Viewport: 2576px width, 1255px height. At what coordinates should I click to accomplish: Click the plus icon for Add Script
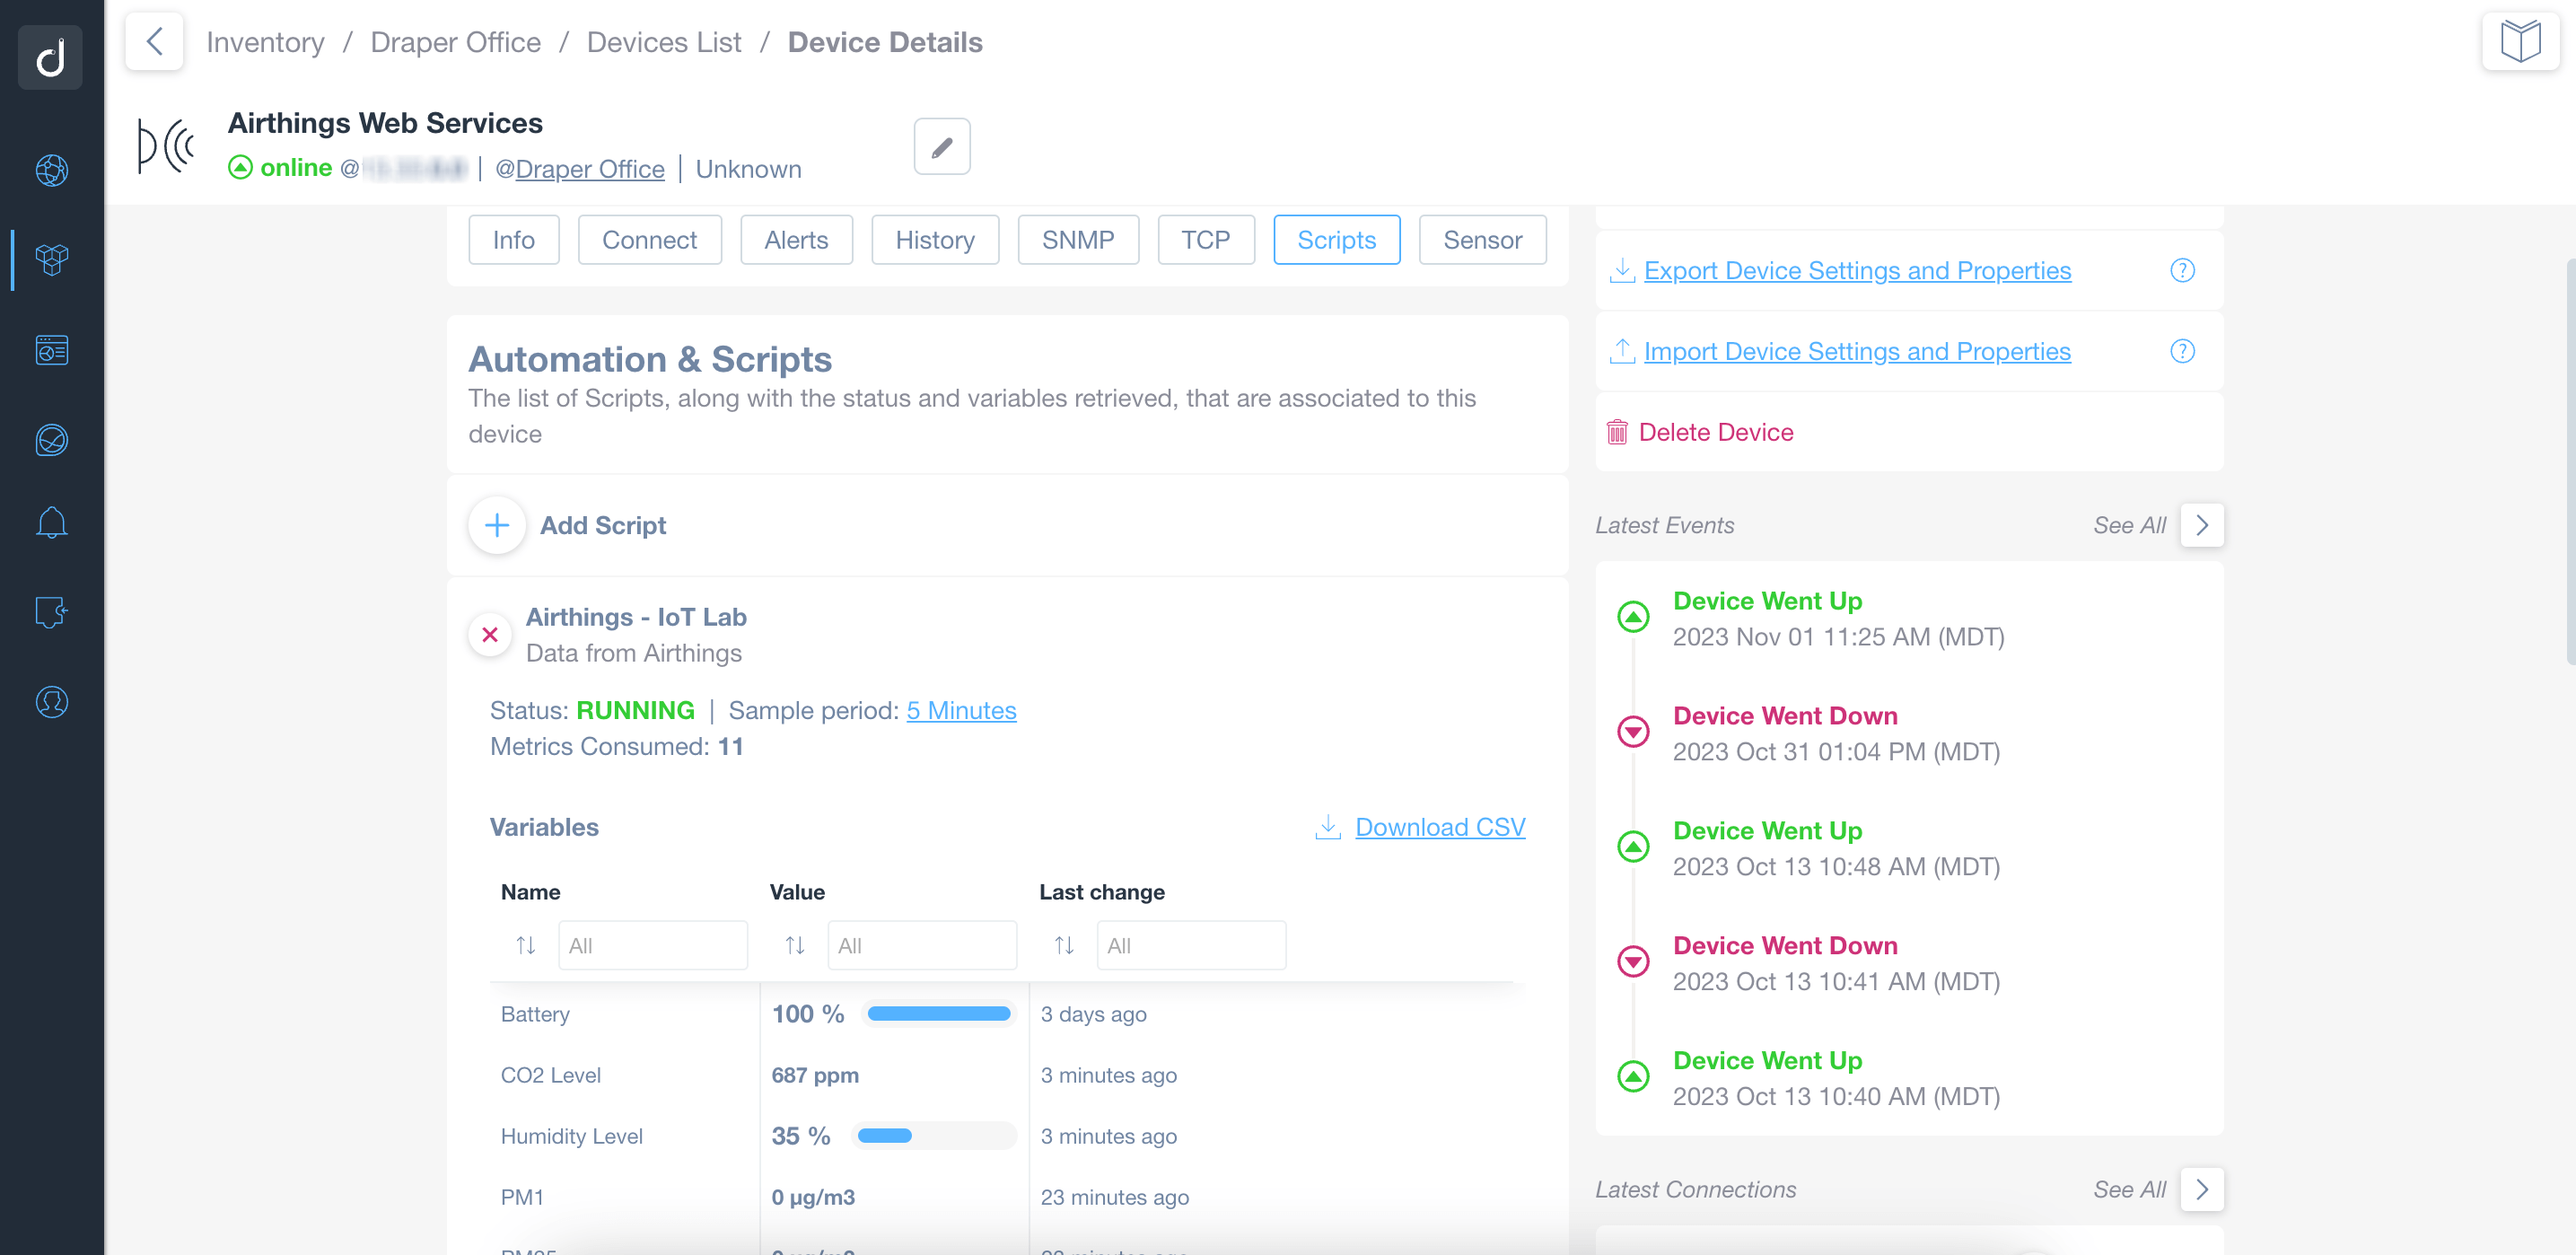(497, 525)
